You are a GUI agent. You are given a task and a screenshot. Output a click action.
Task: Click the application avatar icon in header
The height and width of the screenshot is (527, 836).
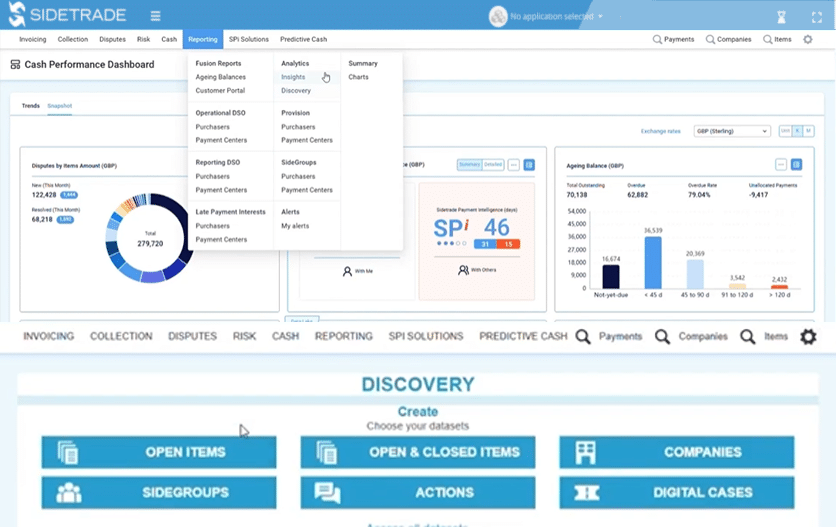(x=498, y=17)
